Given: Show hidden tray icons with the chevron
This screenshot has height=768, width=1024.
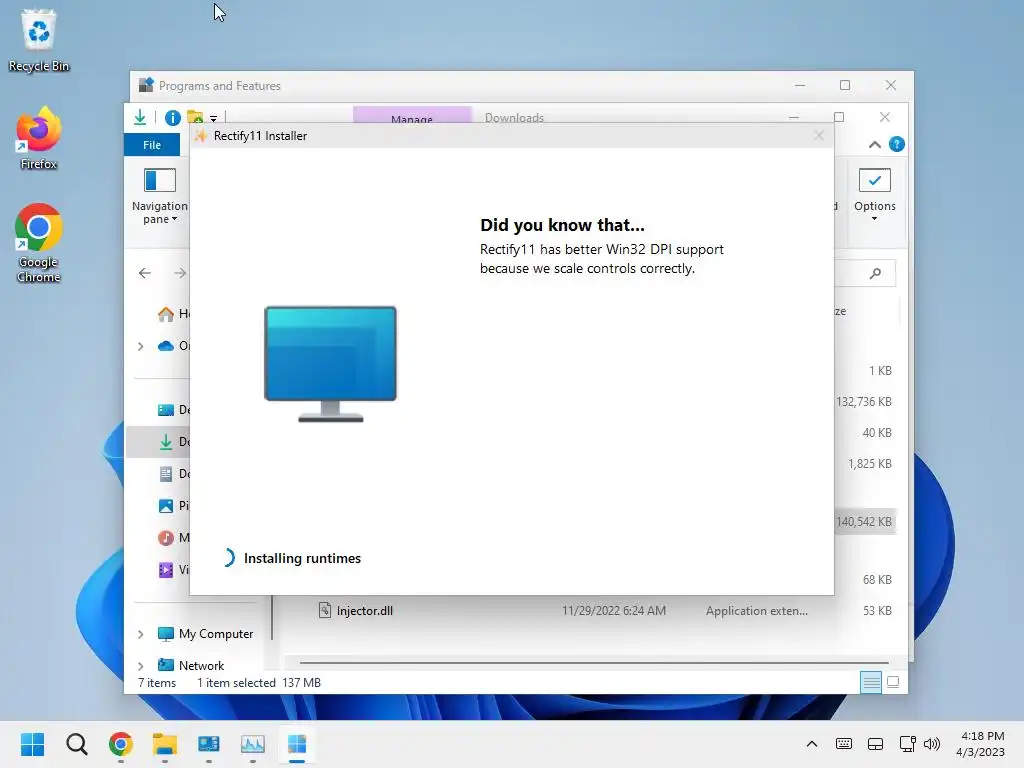Looking at the screenshot, I should click(812, 744).
